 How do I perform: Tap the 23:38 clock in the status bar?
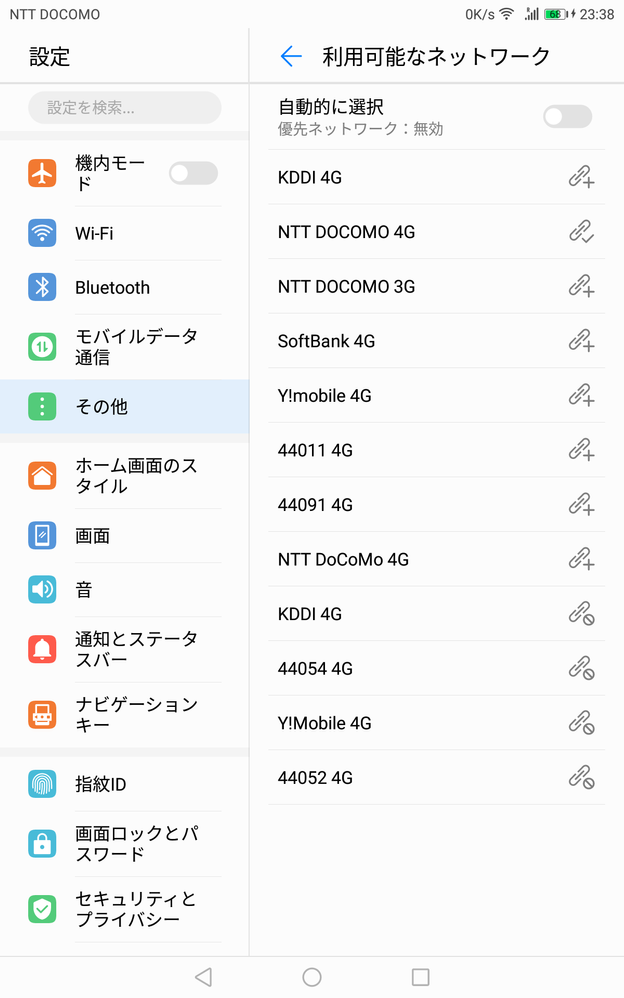[x=597, y=14]
